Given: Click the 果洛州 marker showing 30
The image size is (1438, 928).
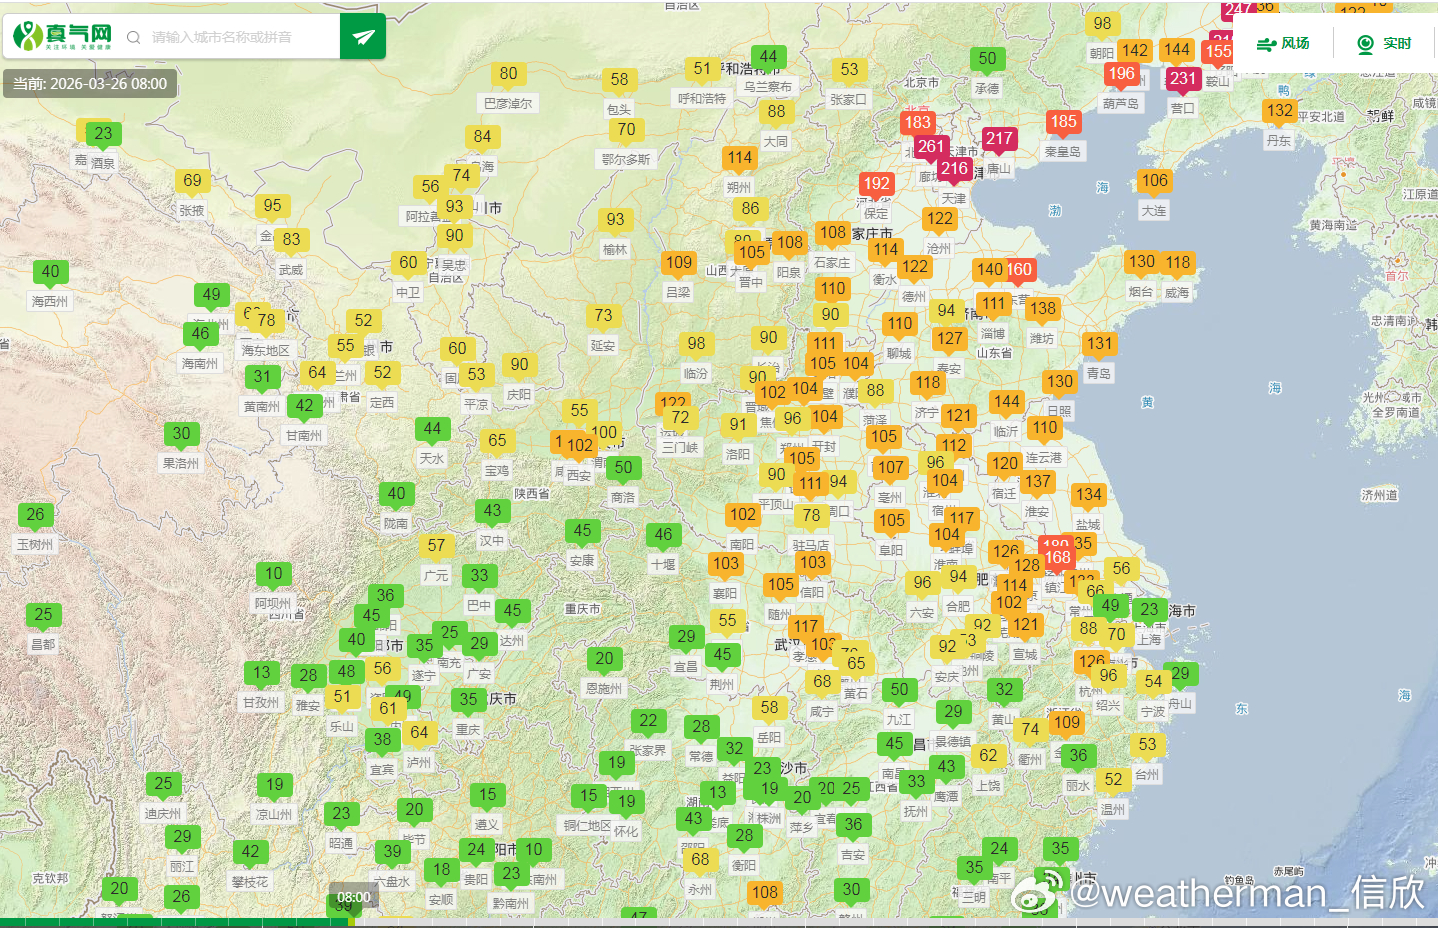Looking at the screenshot, I should [x=181, y=435].
